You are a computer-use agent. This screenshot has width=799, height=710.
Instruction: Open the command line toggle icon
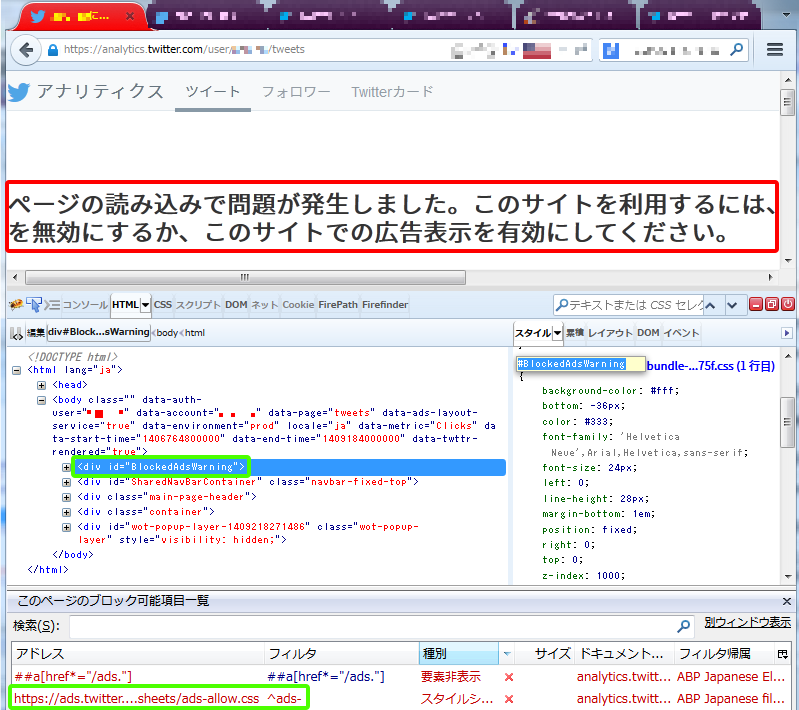52,305
